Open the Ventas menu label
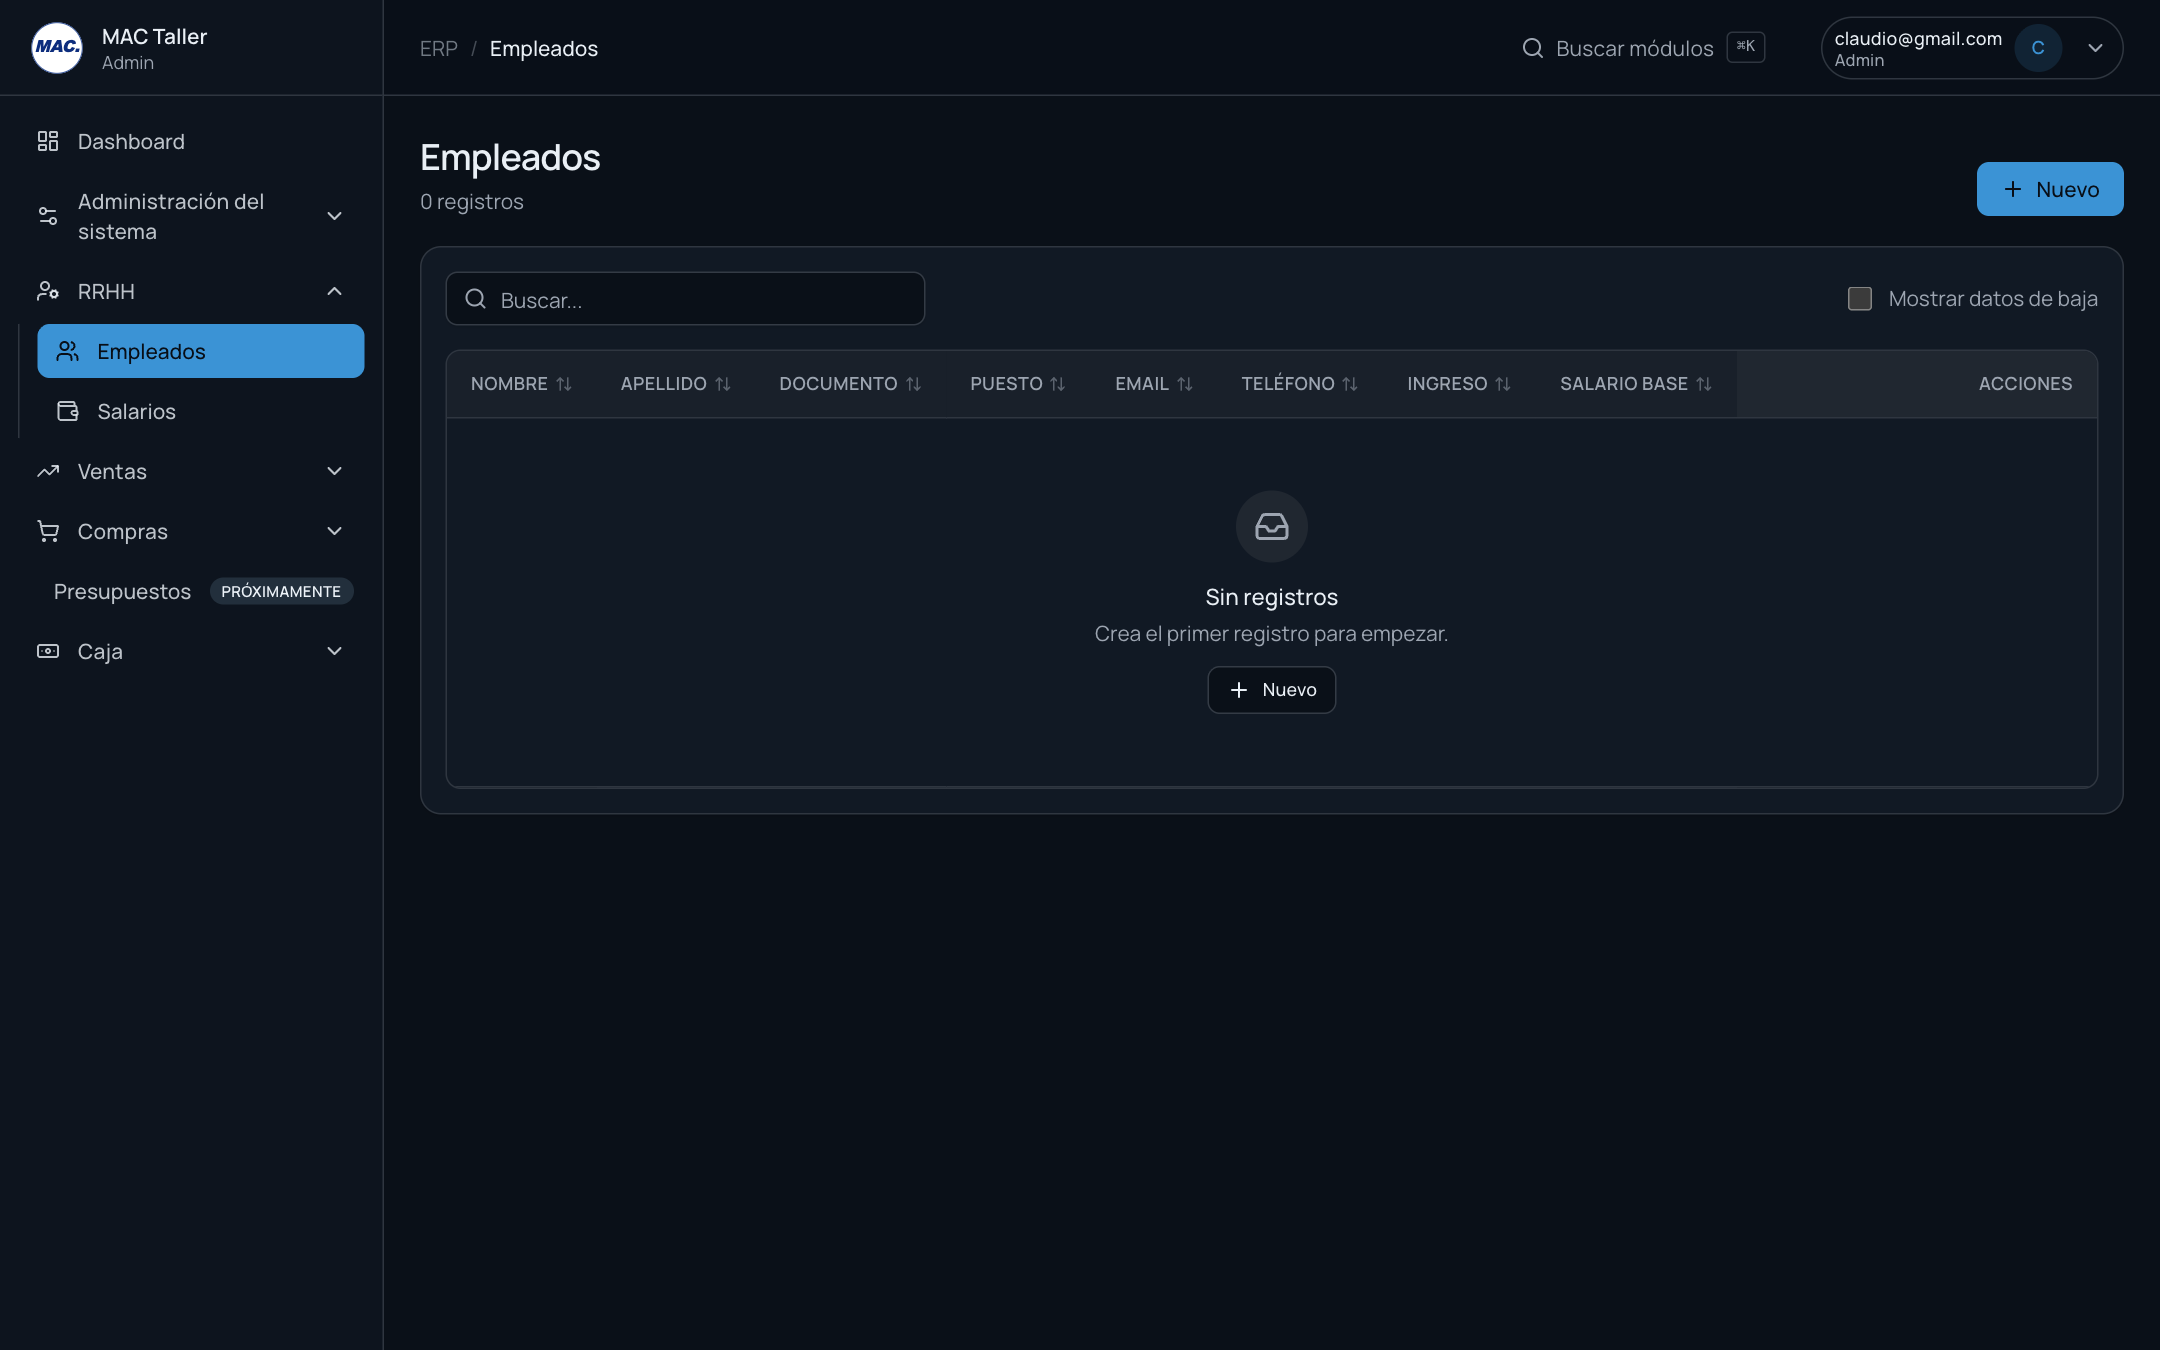This screenshot has height=1350, width=2160. (x=112, y=472)
